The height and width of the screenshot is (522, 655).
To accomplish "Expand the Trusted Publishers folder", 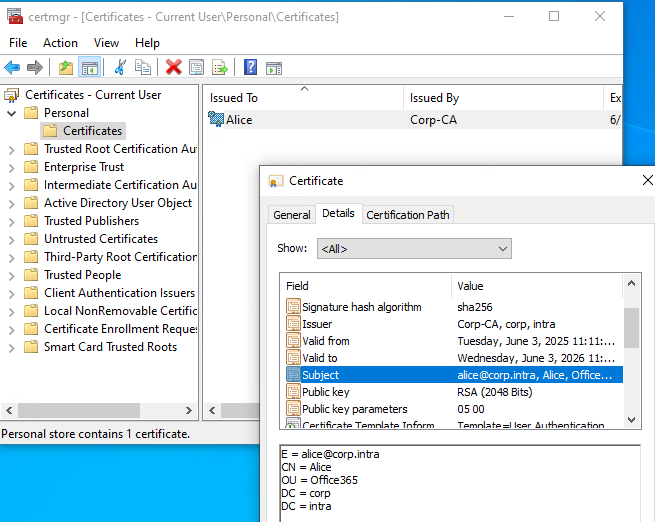I will pyautogui.click(x=11, y=221).
